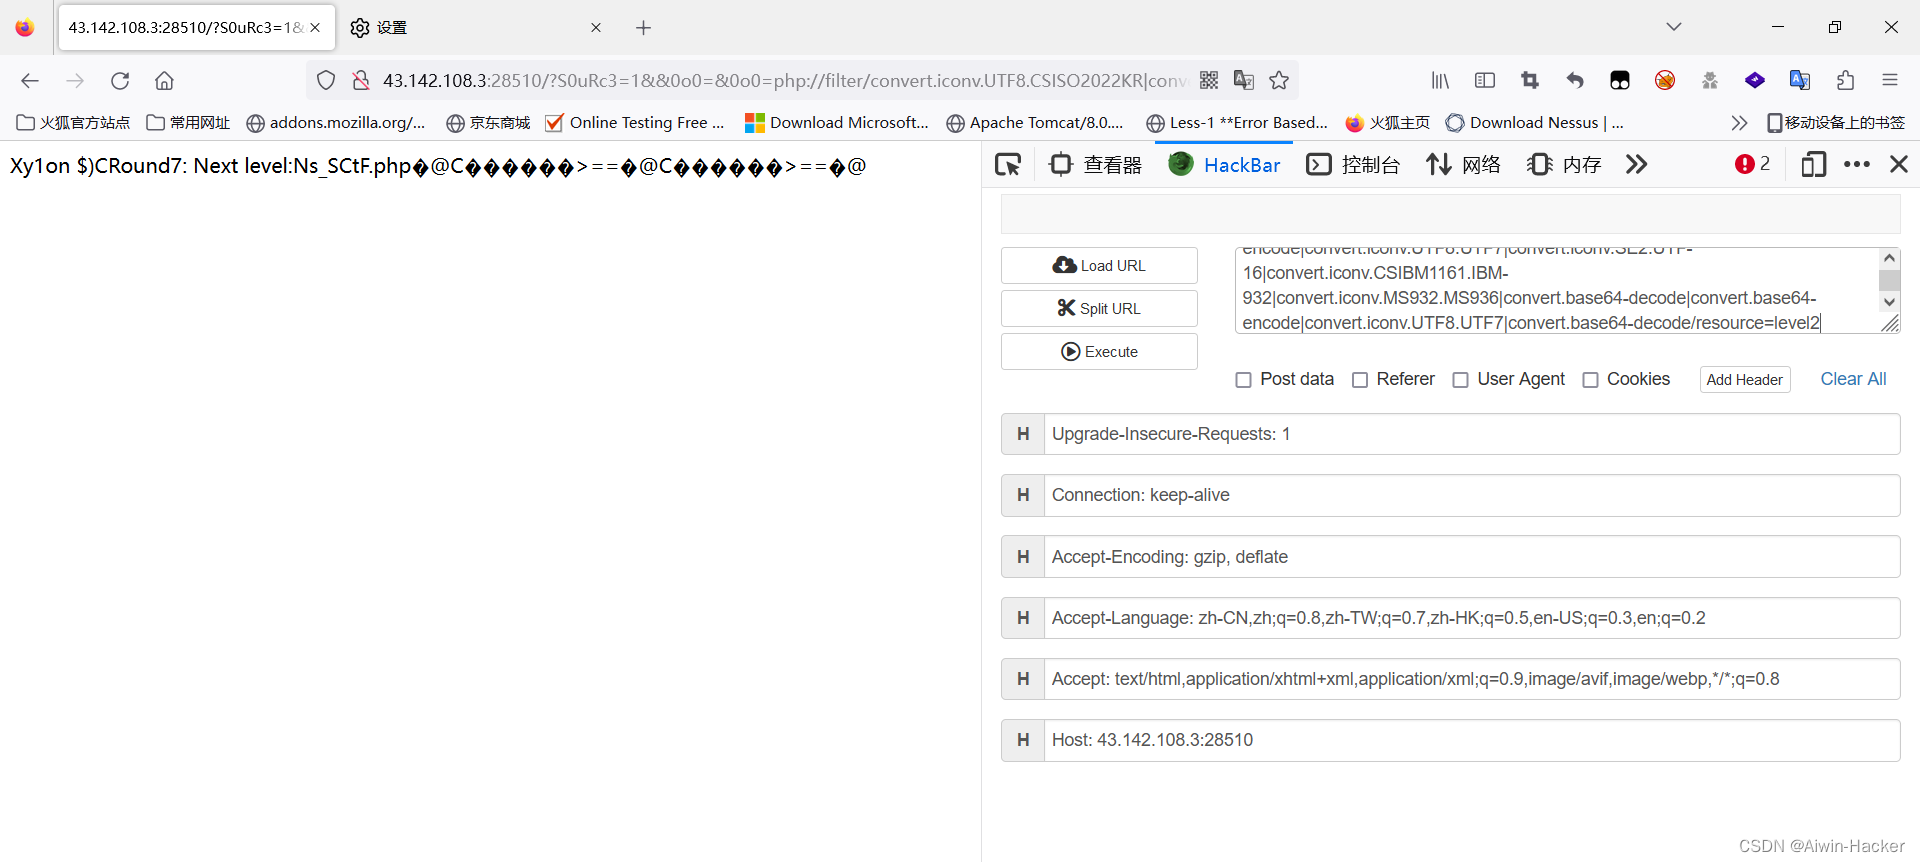The width and height of the screenshot is (1920, 862).
Task: Open the Download Microsoft bookmark
Action: [837, 123]
